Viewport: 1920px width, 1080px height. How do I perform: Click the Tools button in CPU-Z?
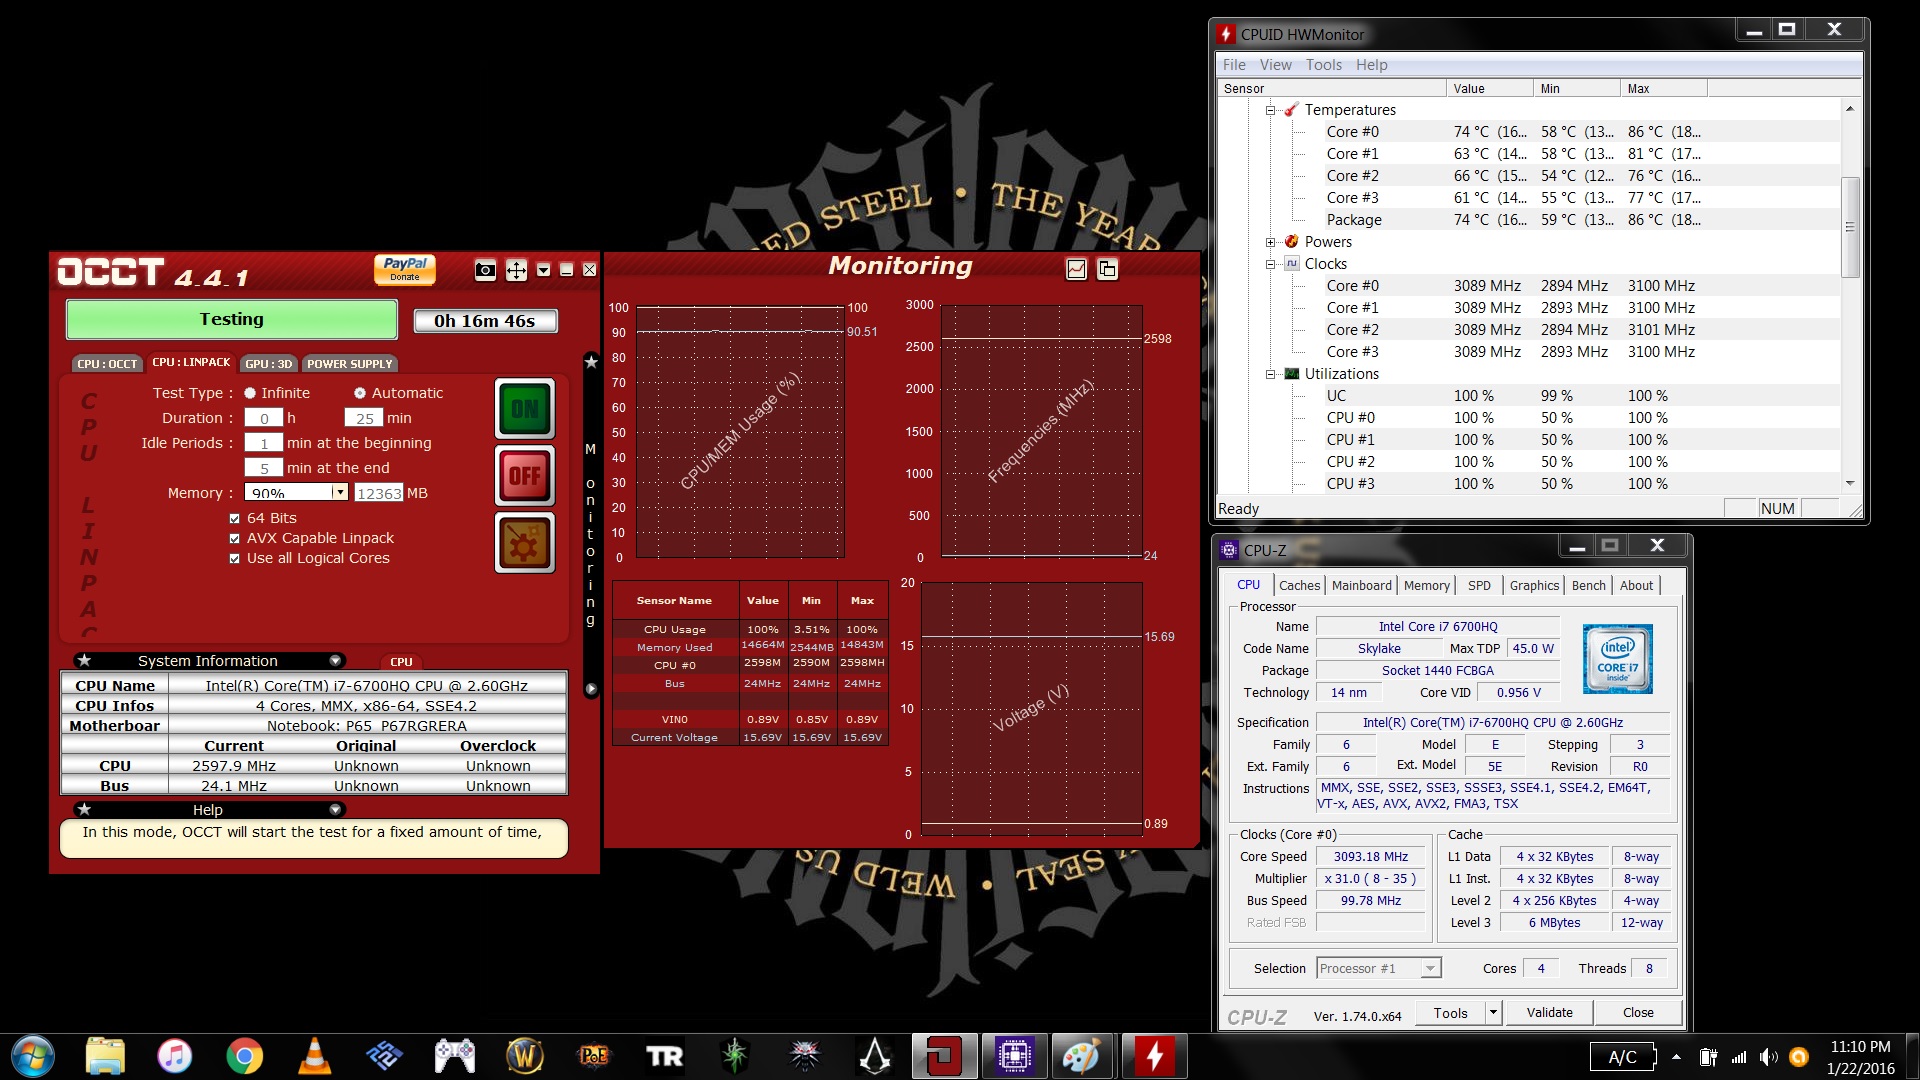click(x=1450, y=1012)
